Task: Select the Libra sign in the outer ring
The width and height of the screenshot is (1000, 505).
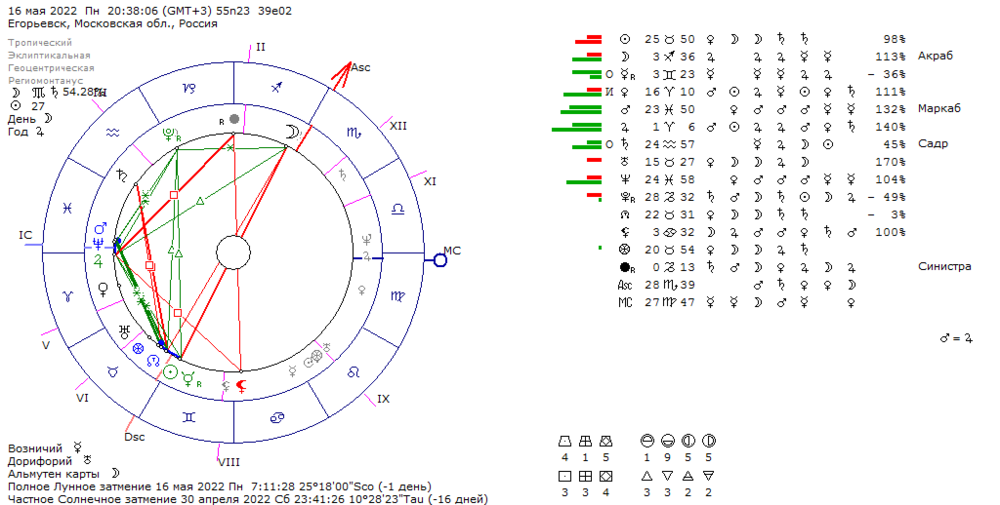Action: point(397,209)
